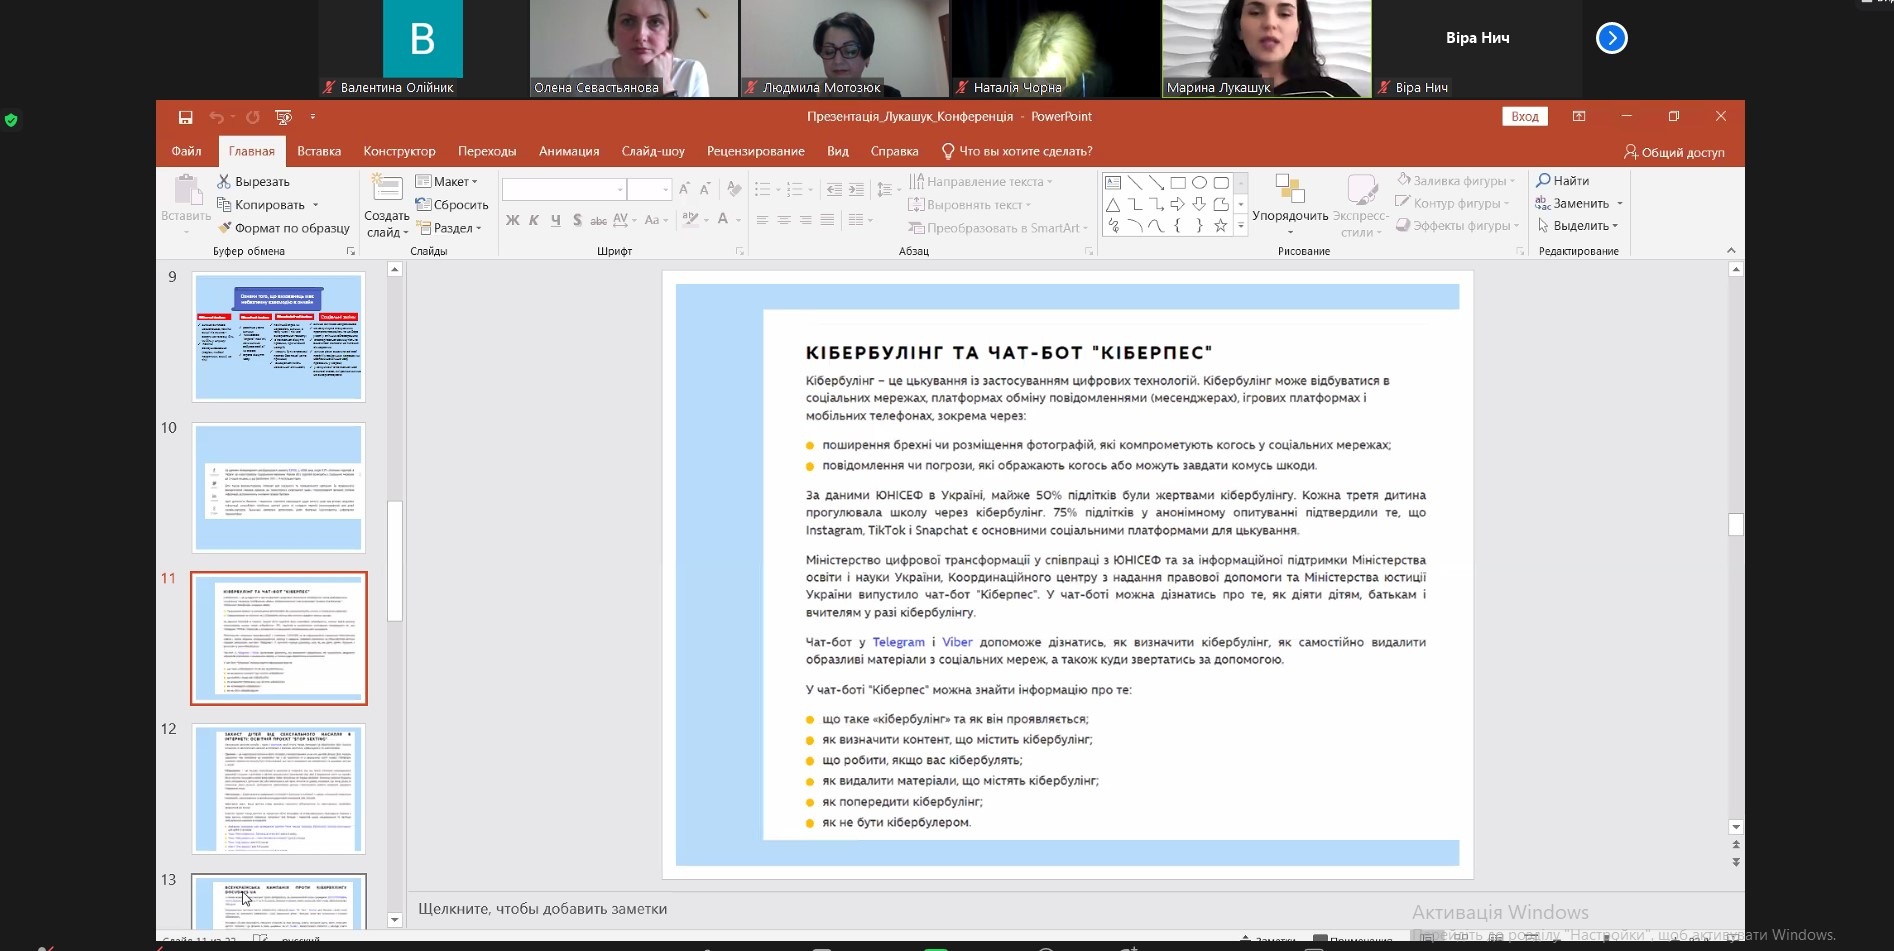Open the change case Aa button

656,220
